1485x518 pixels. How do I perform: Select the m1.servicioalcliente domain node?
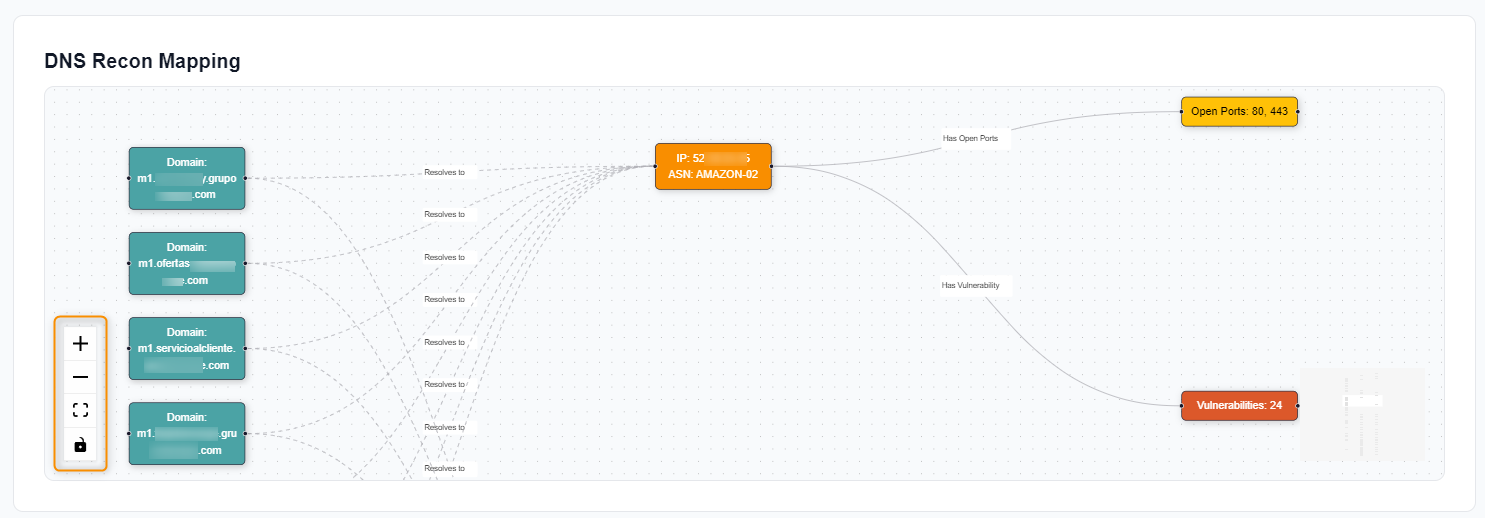pyautogui.click(x=187, y=348)
